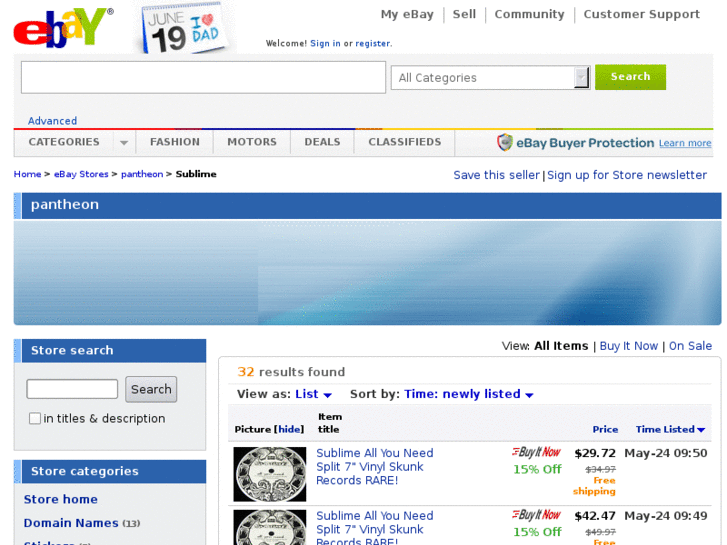Viewport: 727px width, 545px height.
Task: Sort by Time Listed column arrow
Action: coord(701,430)
